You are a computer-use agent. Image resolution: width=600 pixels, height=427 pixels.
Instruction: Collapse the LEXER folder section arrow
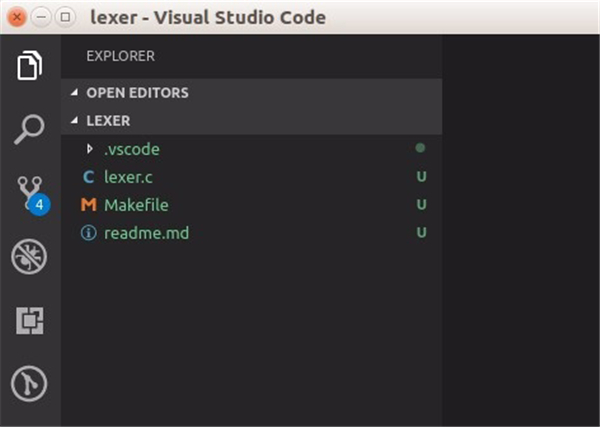coord(75,121)
